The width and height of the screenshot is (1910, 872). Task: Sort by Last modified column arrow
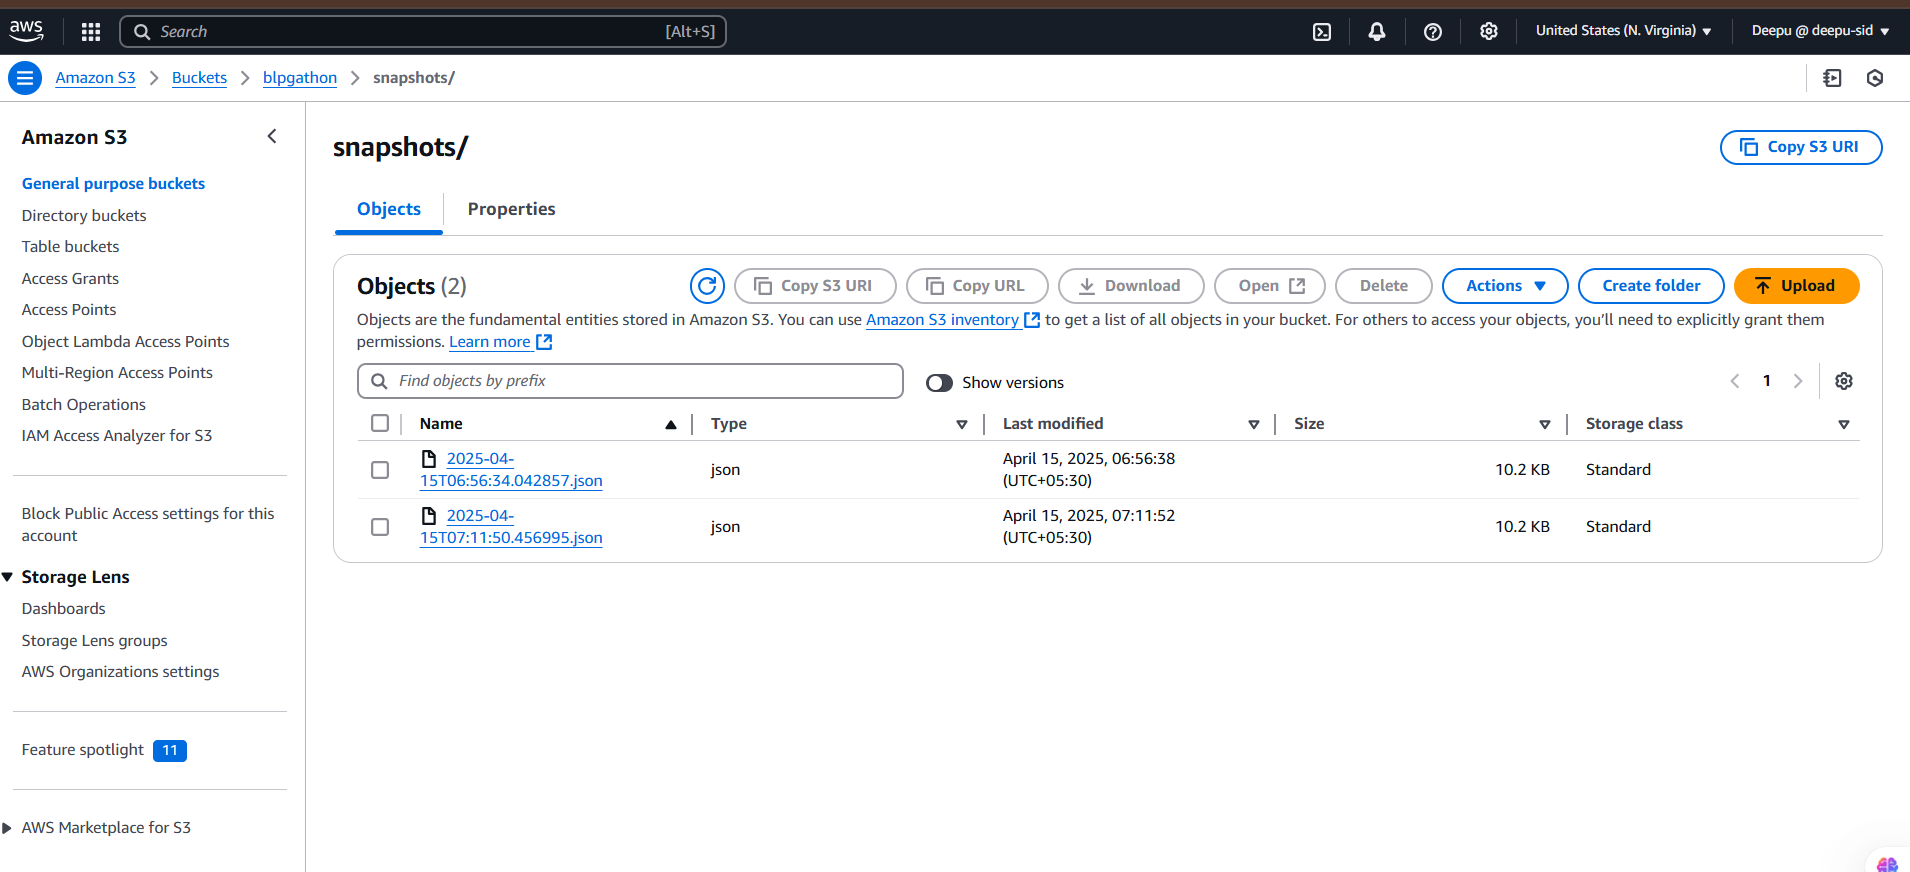pyautogui.click(x=1254, y=425)
